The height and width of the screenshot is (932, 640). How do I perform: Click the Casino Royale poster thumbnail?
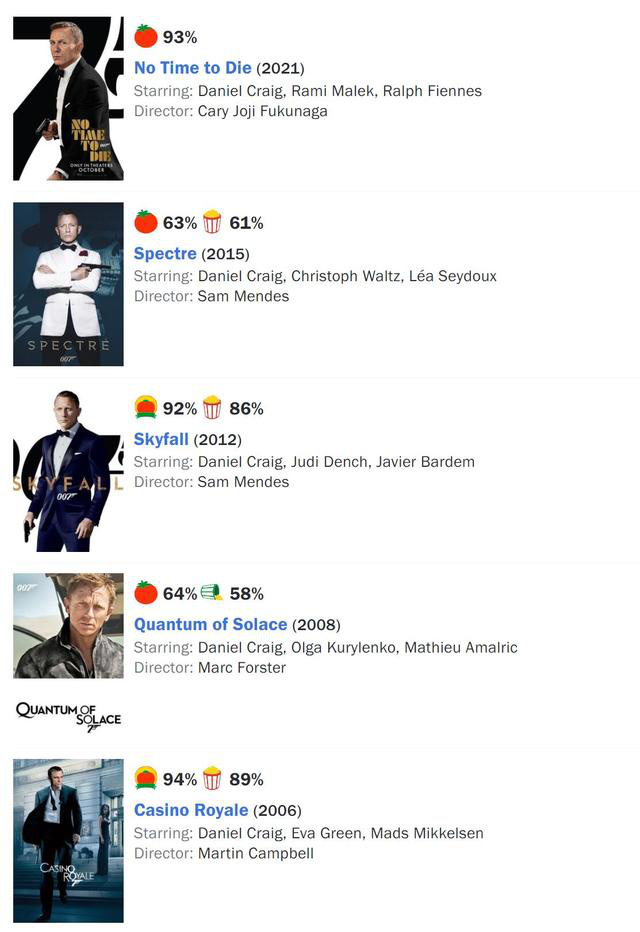click(68, 841)
